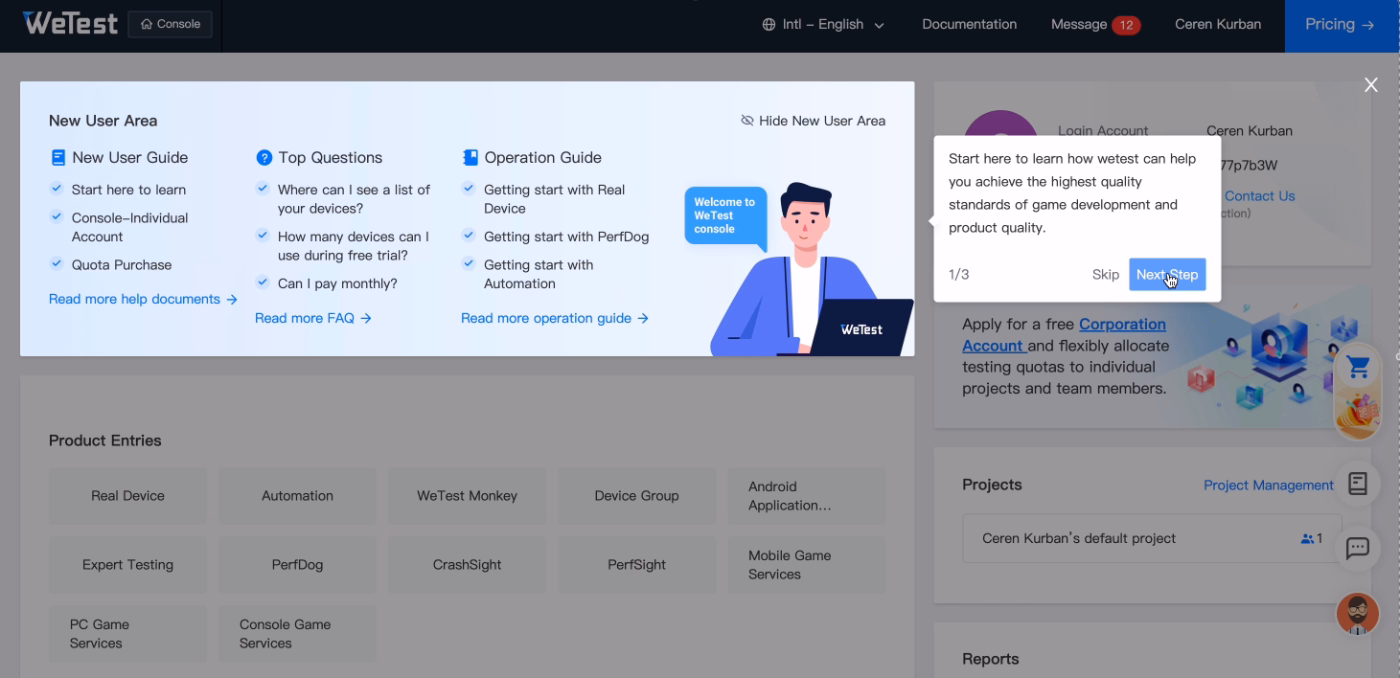1400x678 pixels.
Task: Open the Ceren Kurban account menu
Action: click(1217, 23)
